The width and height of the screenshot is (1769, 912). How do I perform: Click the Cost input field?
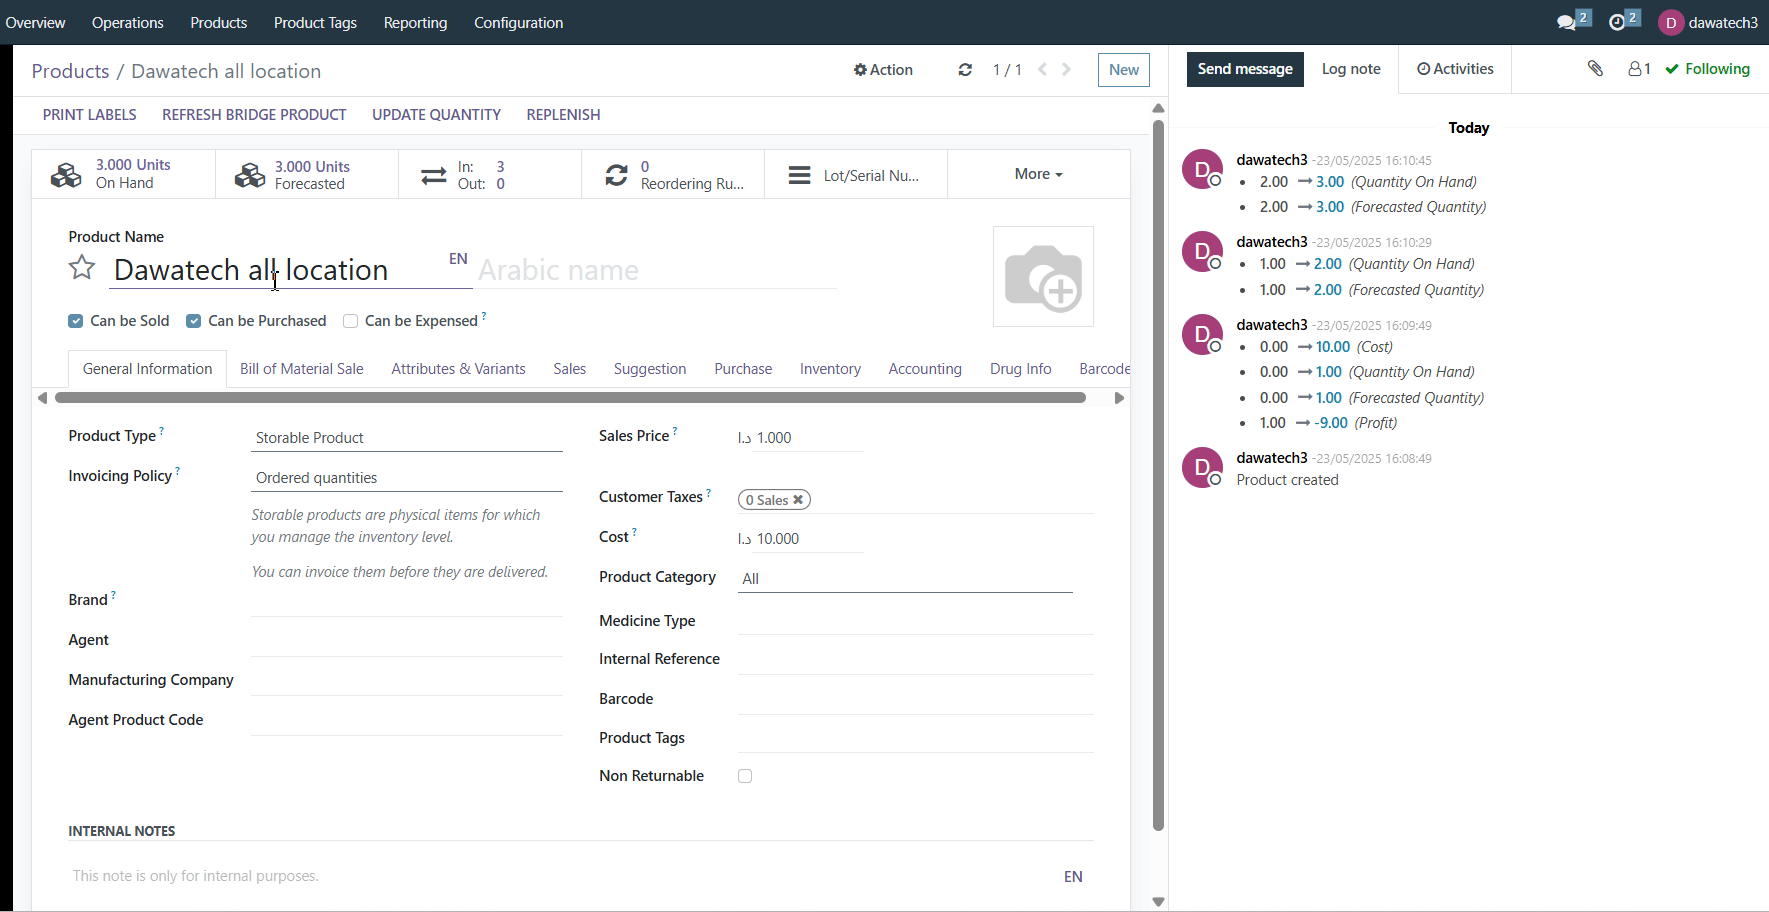click(x=808, y=539)
